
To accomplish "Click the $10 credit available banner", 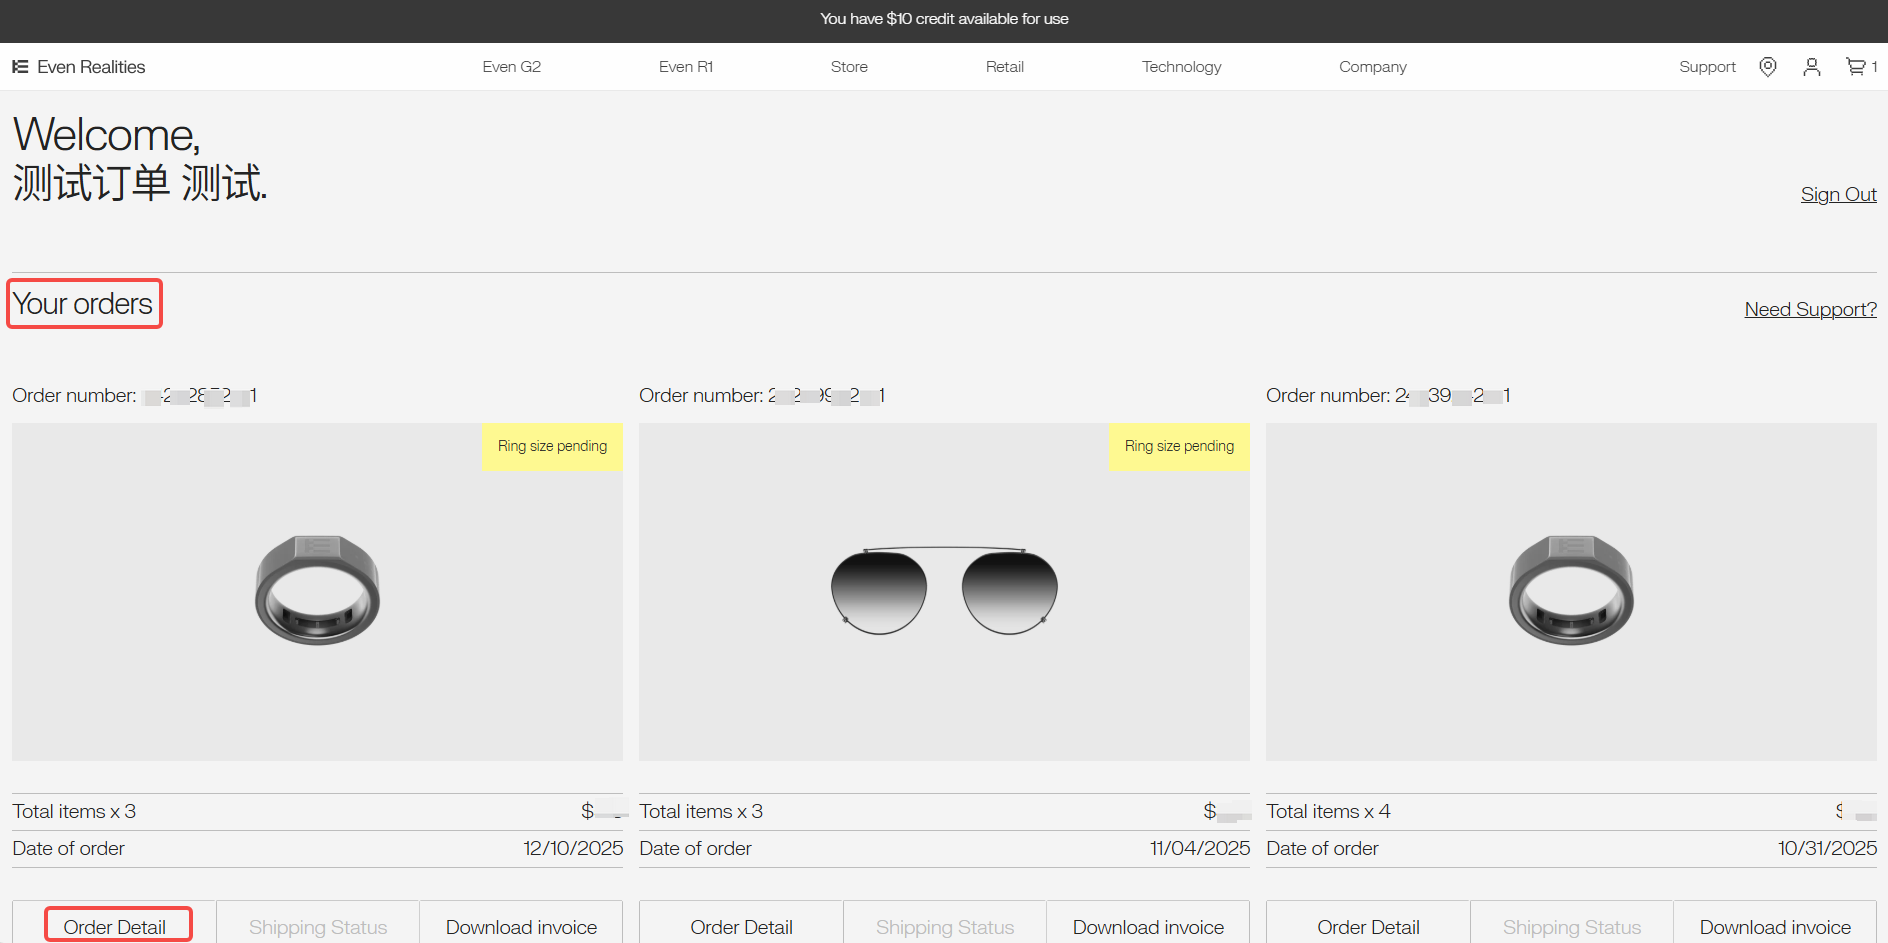I will pos(944,19).
